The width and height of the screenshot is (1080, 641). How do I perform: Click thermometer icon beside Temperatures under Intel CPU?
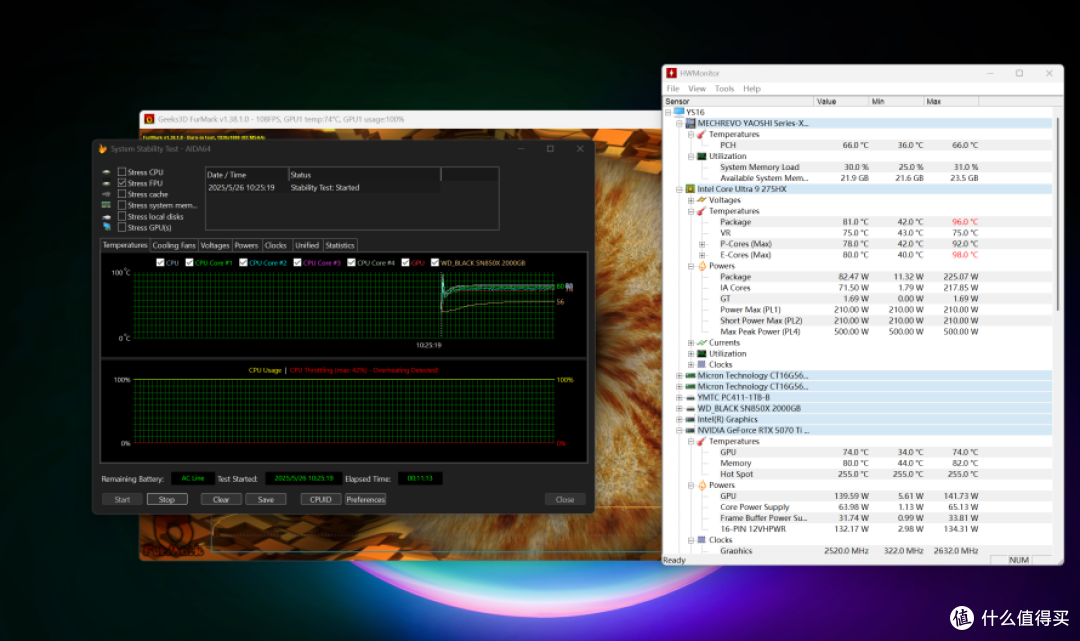point(702,211)
